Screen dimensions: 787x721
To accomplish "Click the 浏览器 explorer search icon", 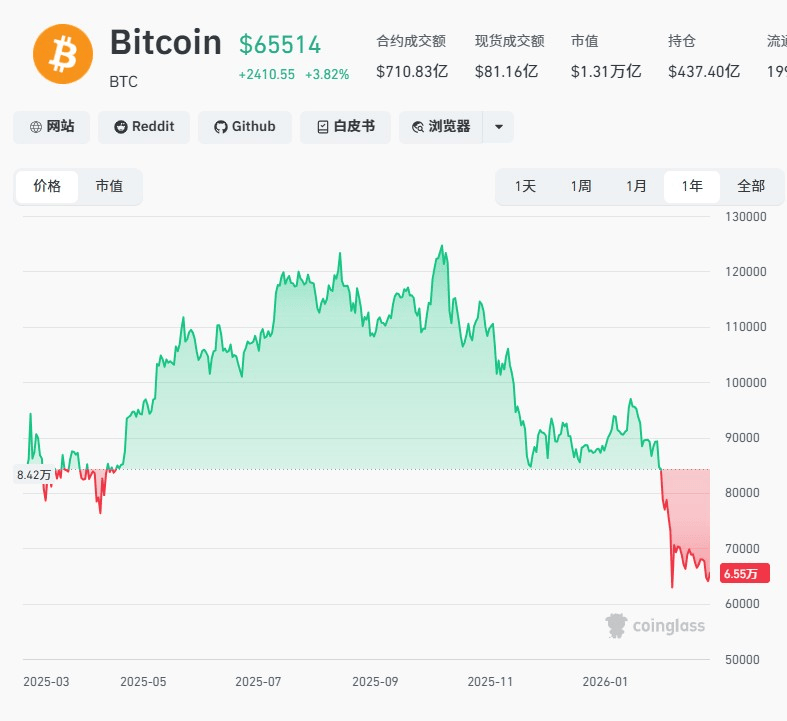I will [x=417, y=127].
